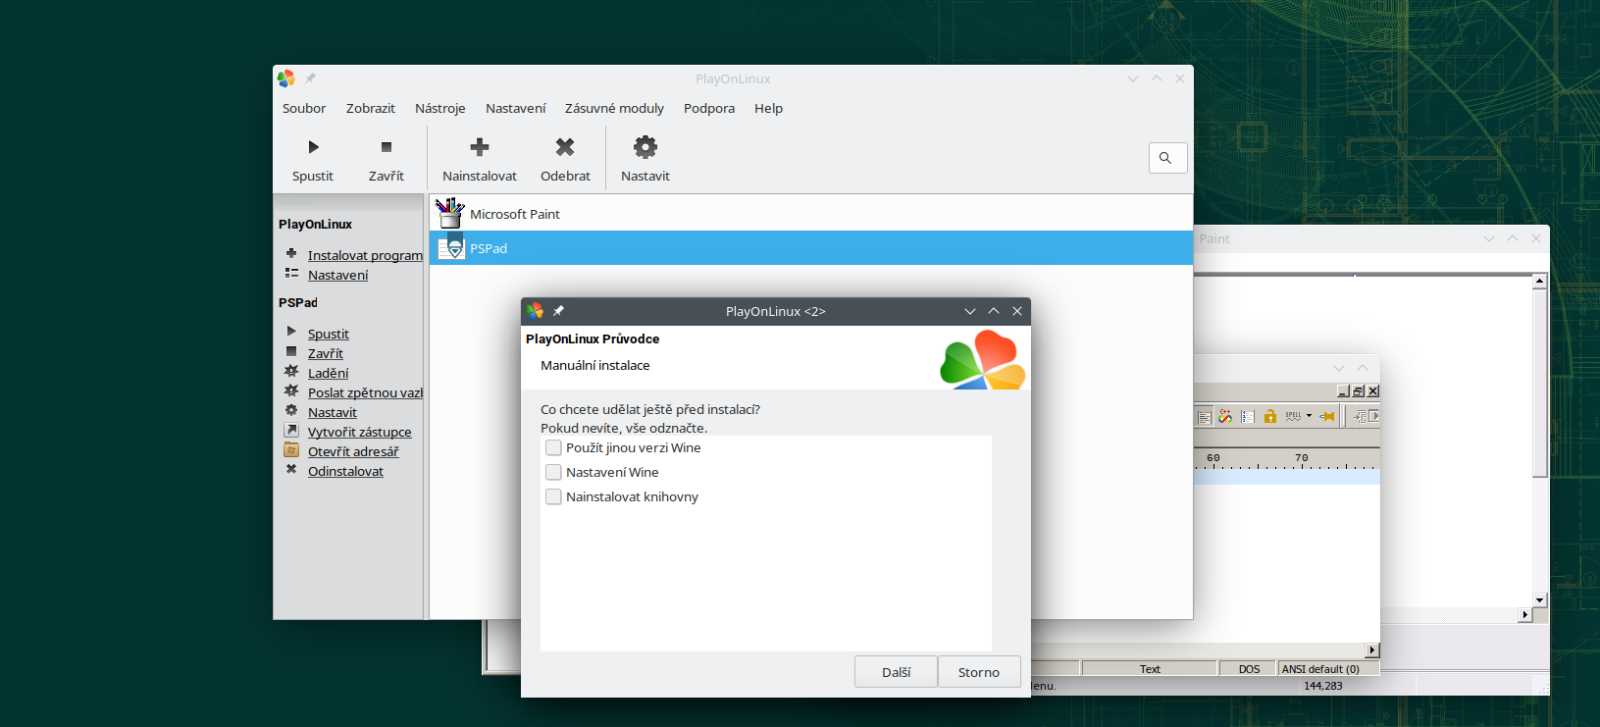Screen dimensions: 1600x727
Task: Click the shortcut icon beside Vytvořit zástupce
Action: 291,430
